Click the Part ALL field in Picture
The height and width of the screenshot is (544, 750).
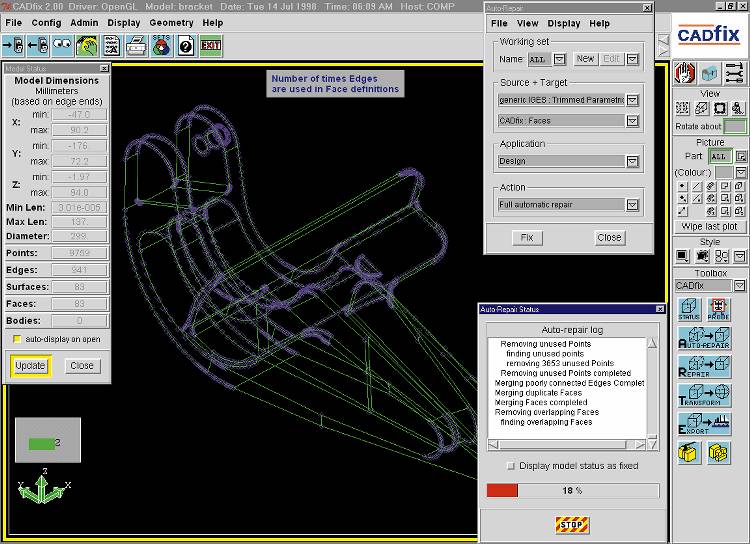[720, 156]
